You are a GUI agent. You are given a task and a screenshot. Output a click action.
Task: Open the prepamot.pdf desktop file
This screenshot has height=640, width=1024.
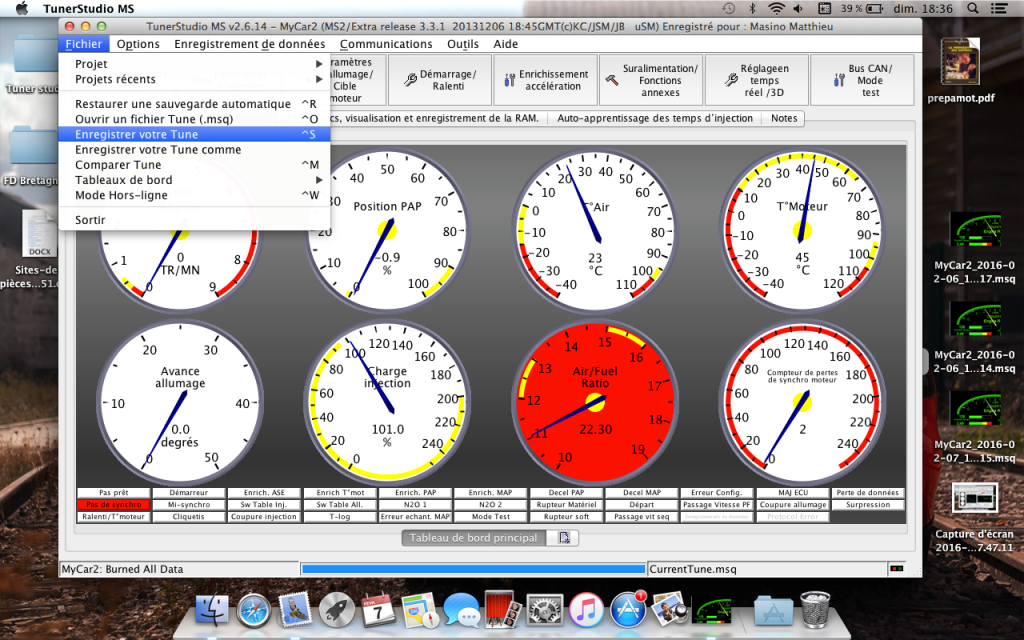(x=960, y=70)
